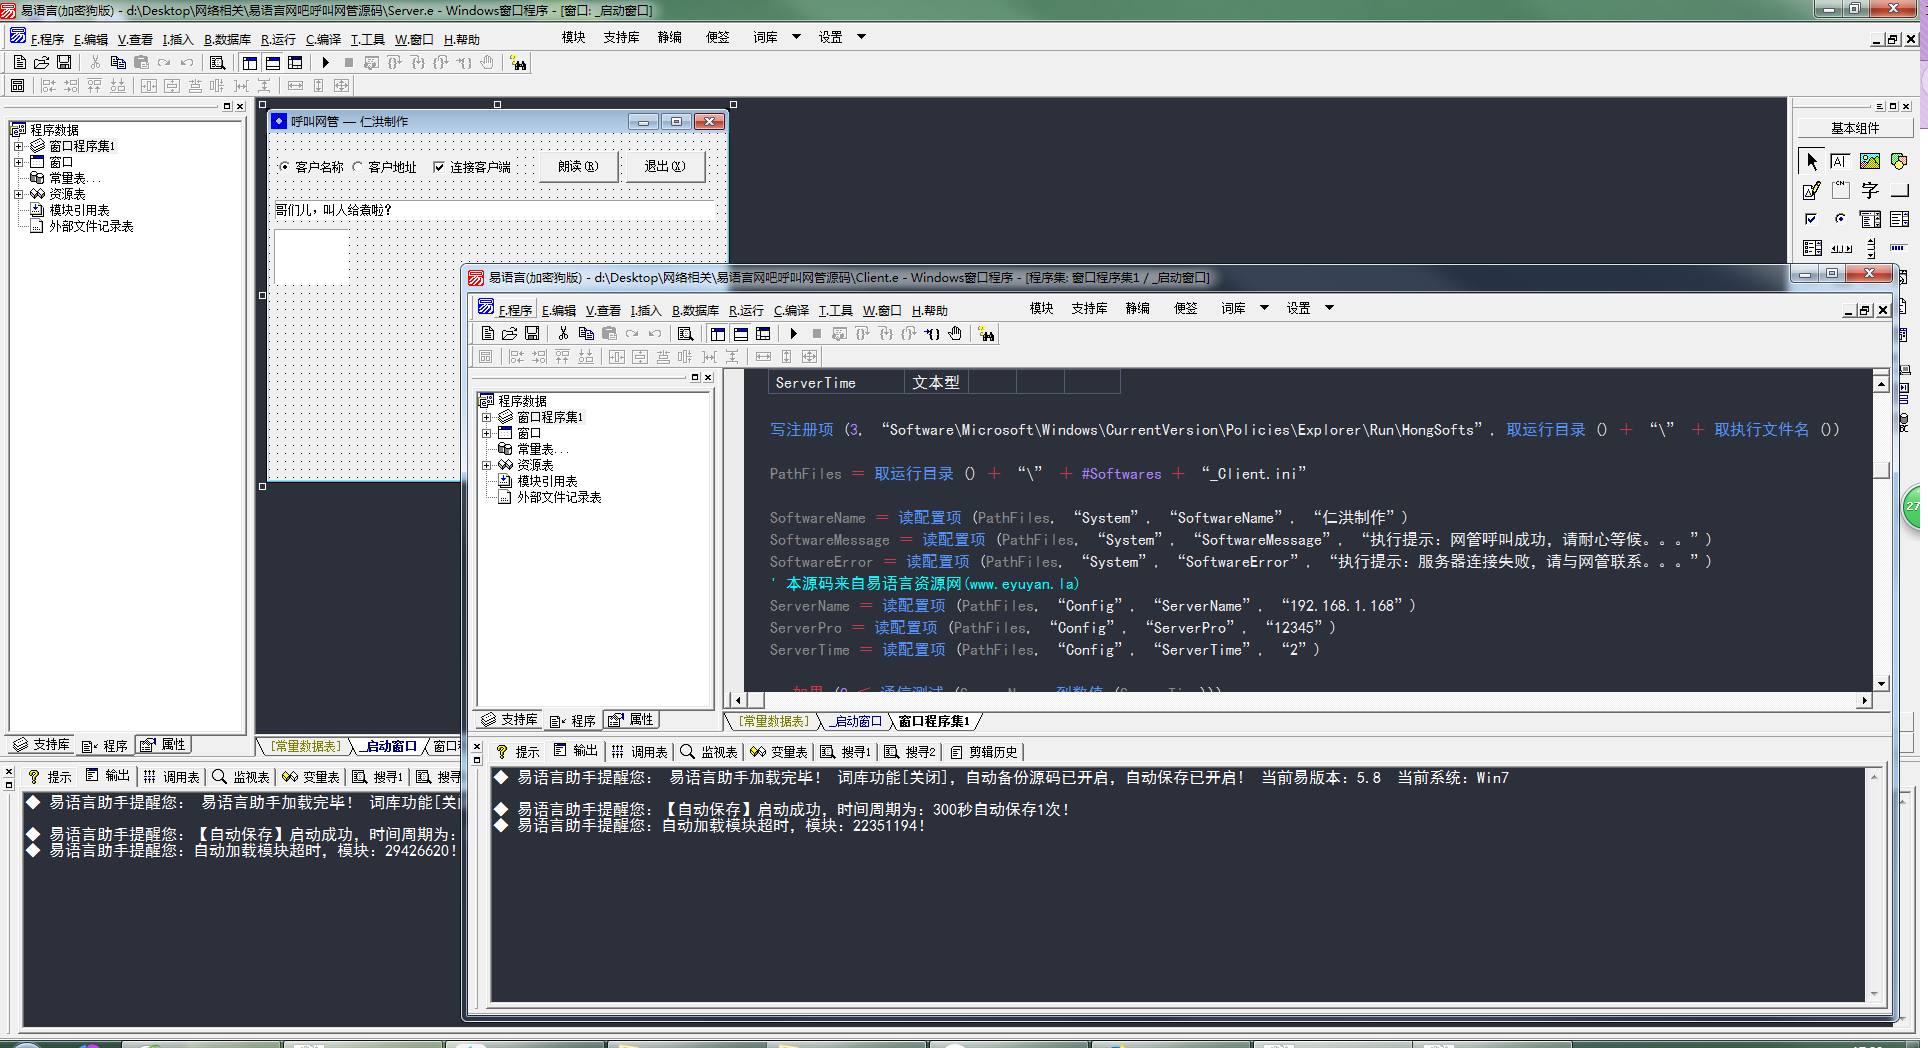
Task: Click the '退出(X)' button on form
Action: (x=665, y=167)
